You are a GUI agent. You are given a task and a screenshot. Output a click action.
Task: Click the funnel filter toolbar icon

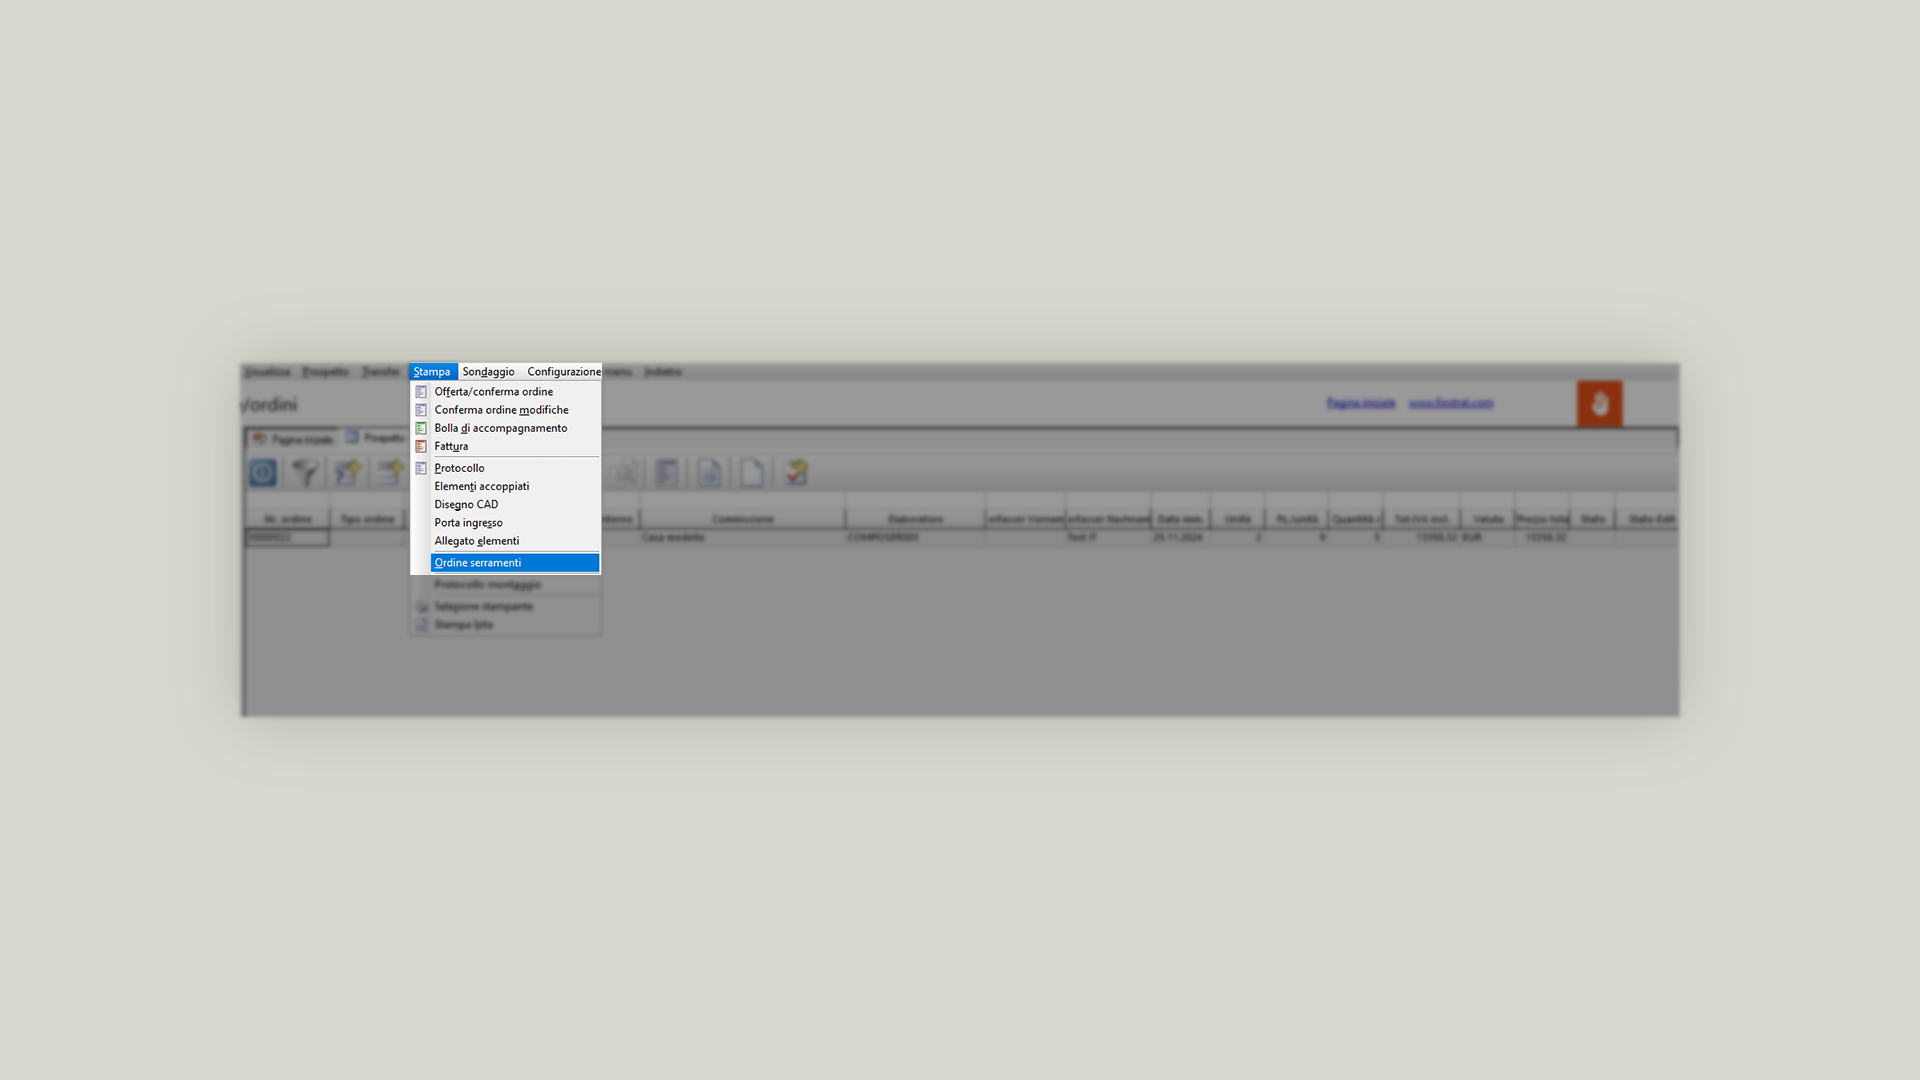coord(305,473)
